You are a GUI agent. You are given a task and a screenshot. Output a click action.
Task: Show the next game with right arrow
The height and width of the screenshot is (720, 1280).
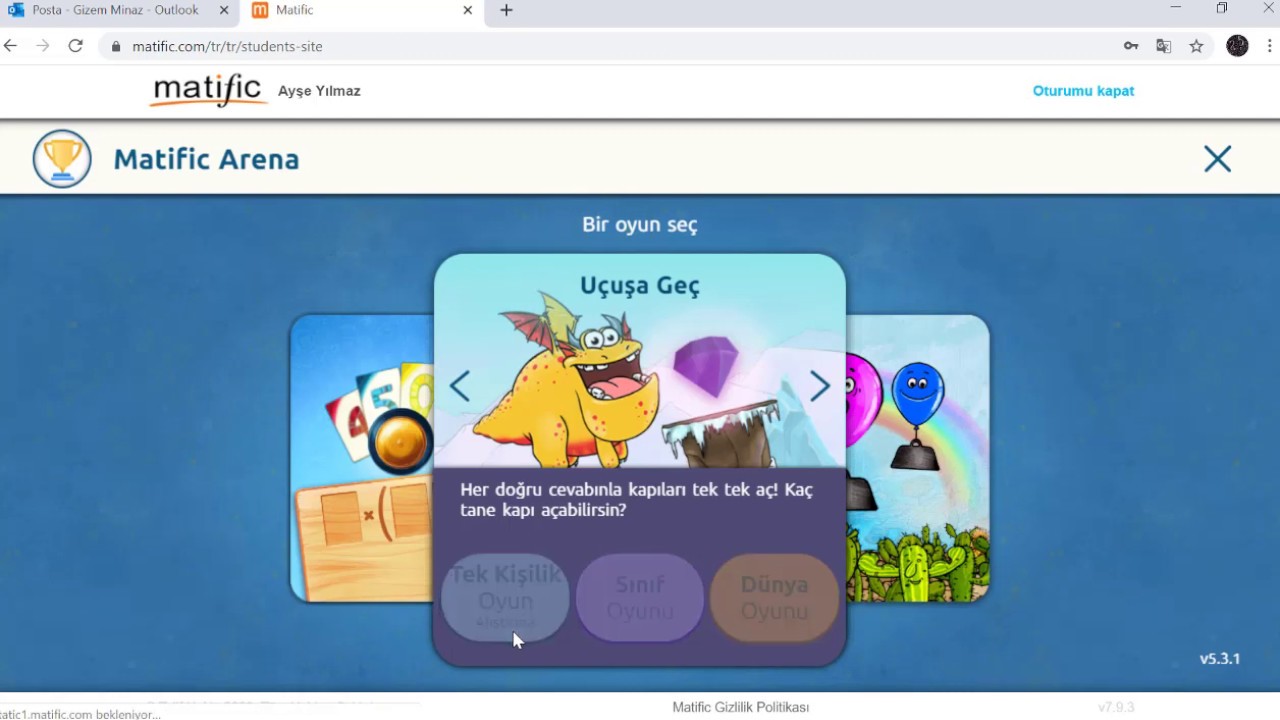(820, 386)
